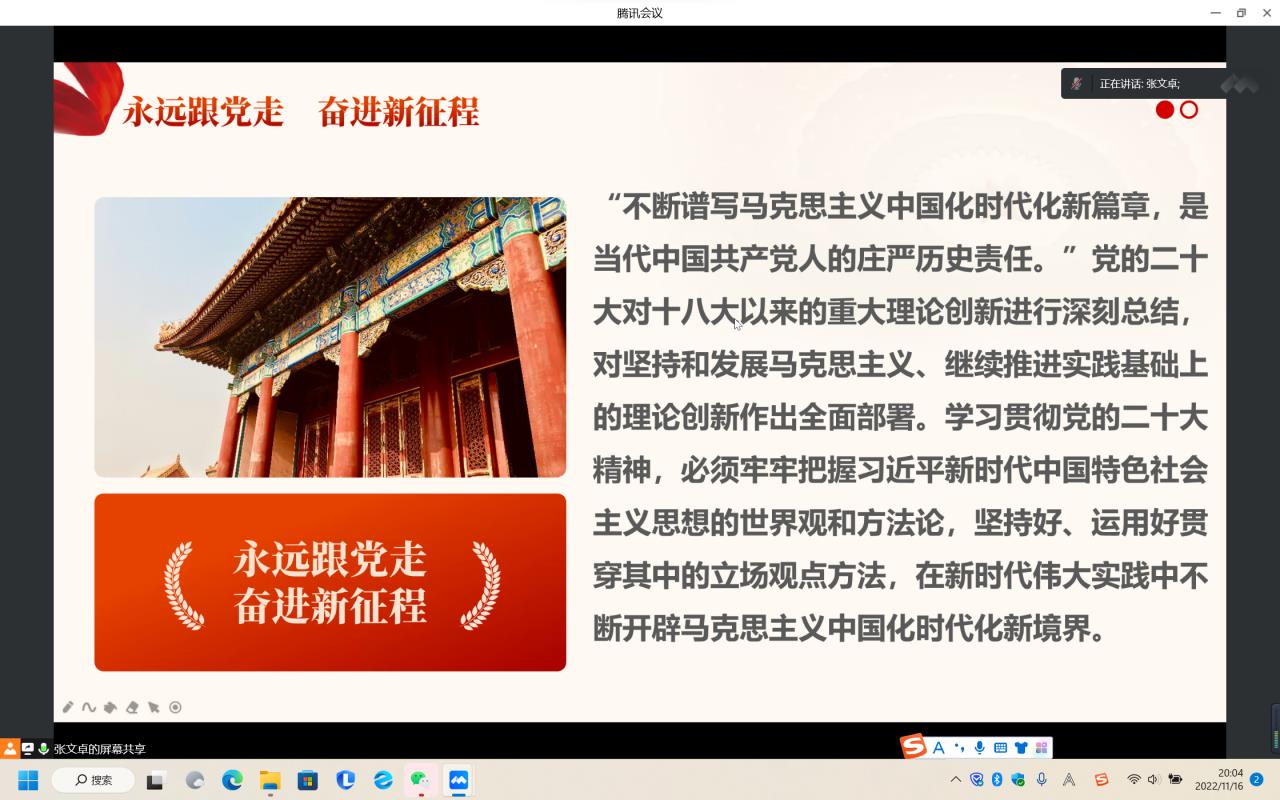
Task: Open the notification center badge
Action: tap(1257, 780)
